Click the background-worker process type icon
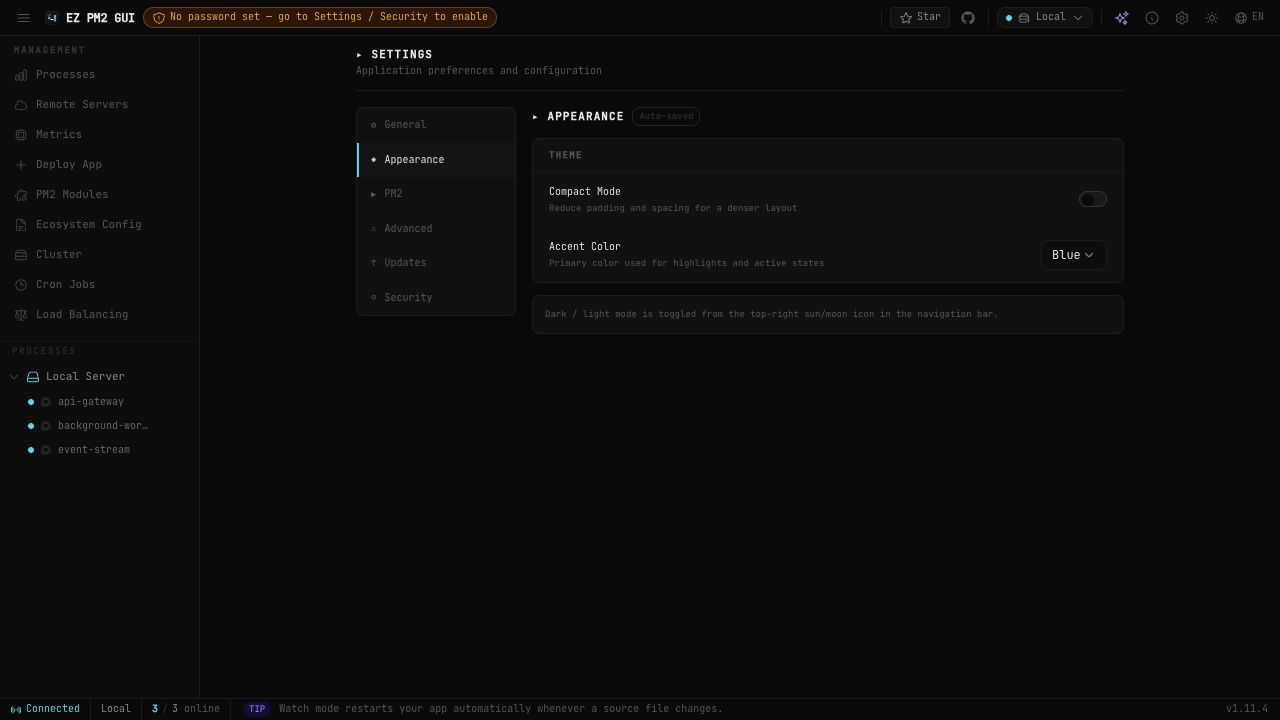Image resolution: width=1280 pixels, height=720 pixels. [x=46, y=426]
